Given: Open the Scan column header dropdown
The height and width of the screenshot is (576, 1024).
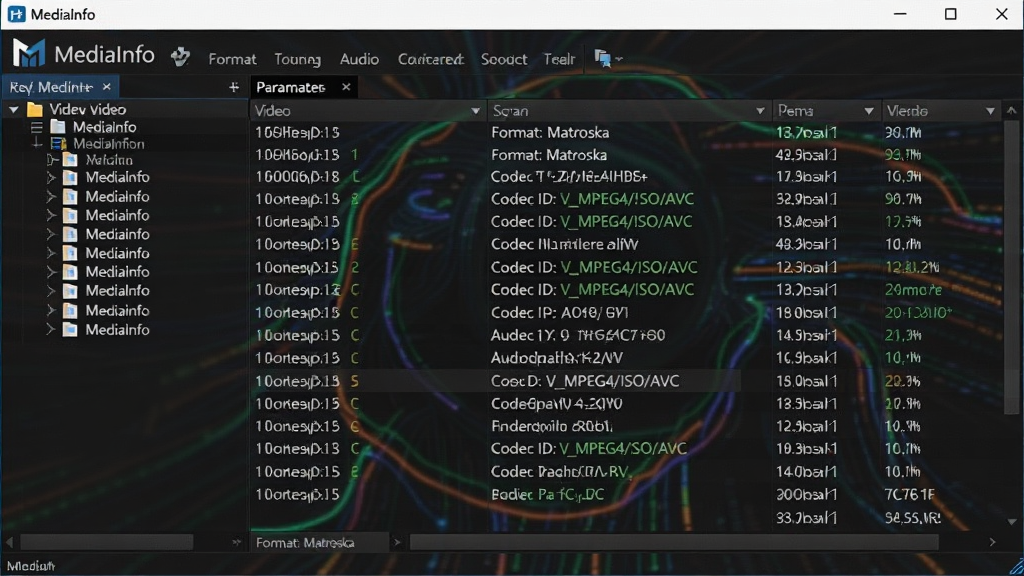Looking at the screenshot, I should [x=760, y=111].
